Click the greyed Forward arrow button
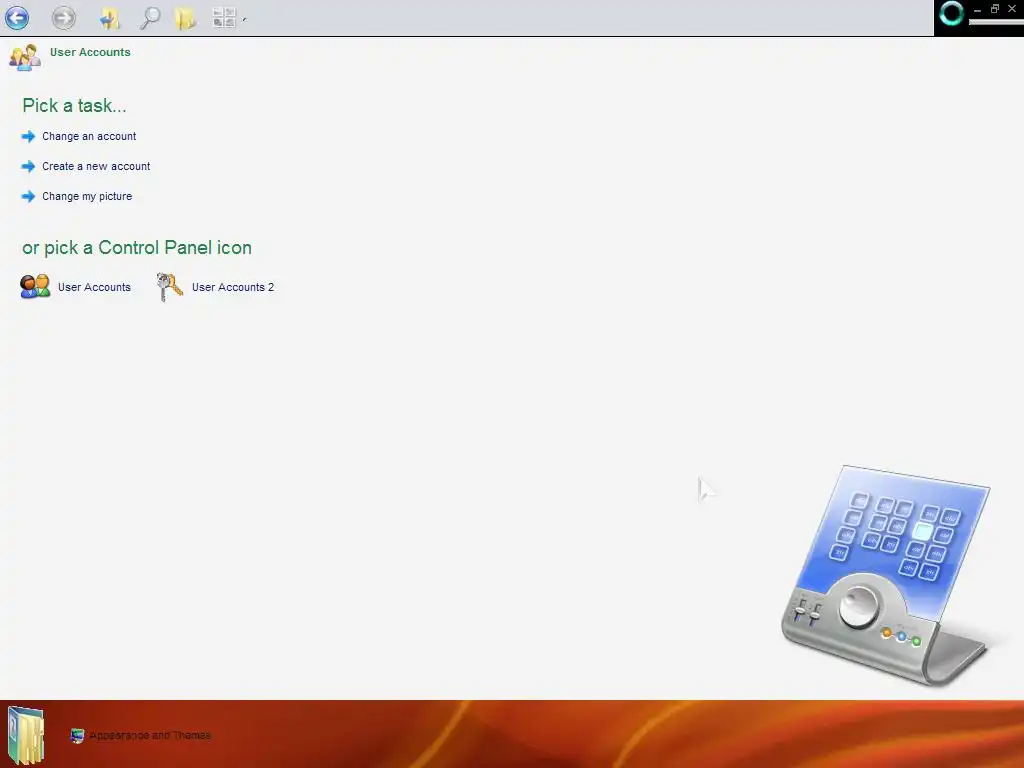The width and height of the screenshot is (1024, 768). (x=63, y=18)
